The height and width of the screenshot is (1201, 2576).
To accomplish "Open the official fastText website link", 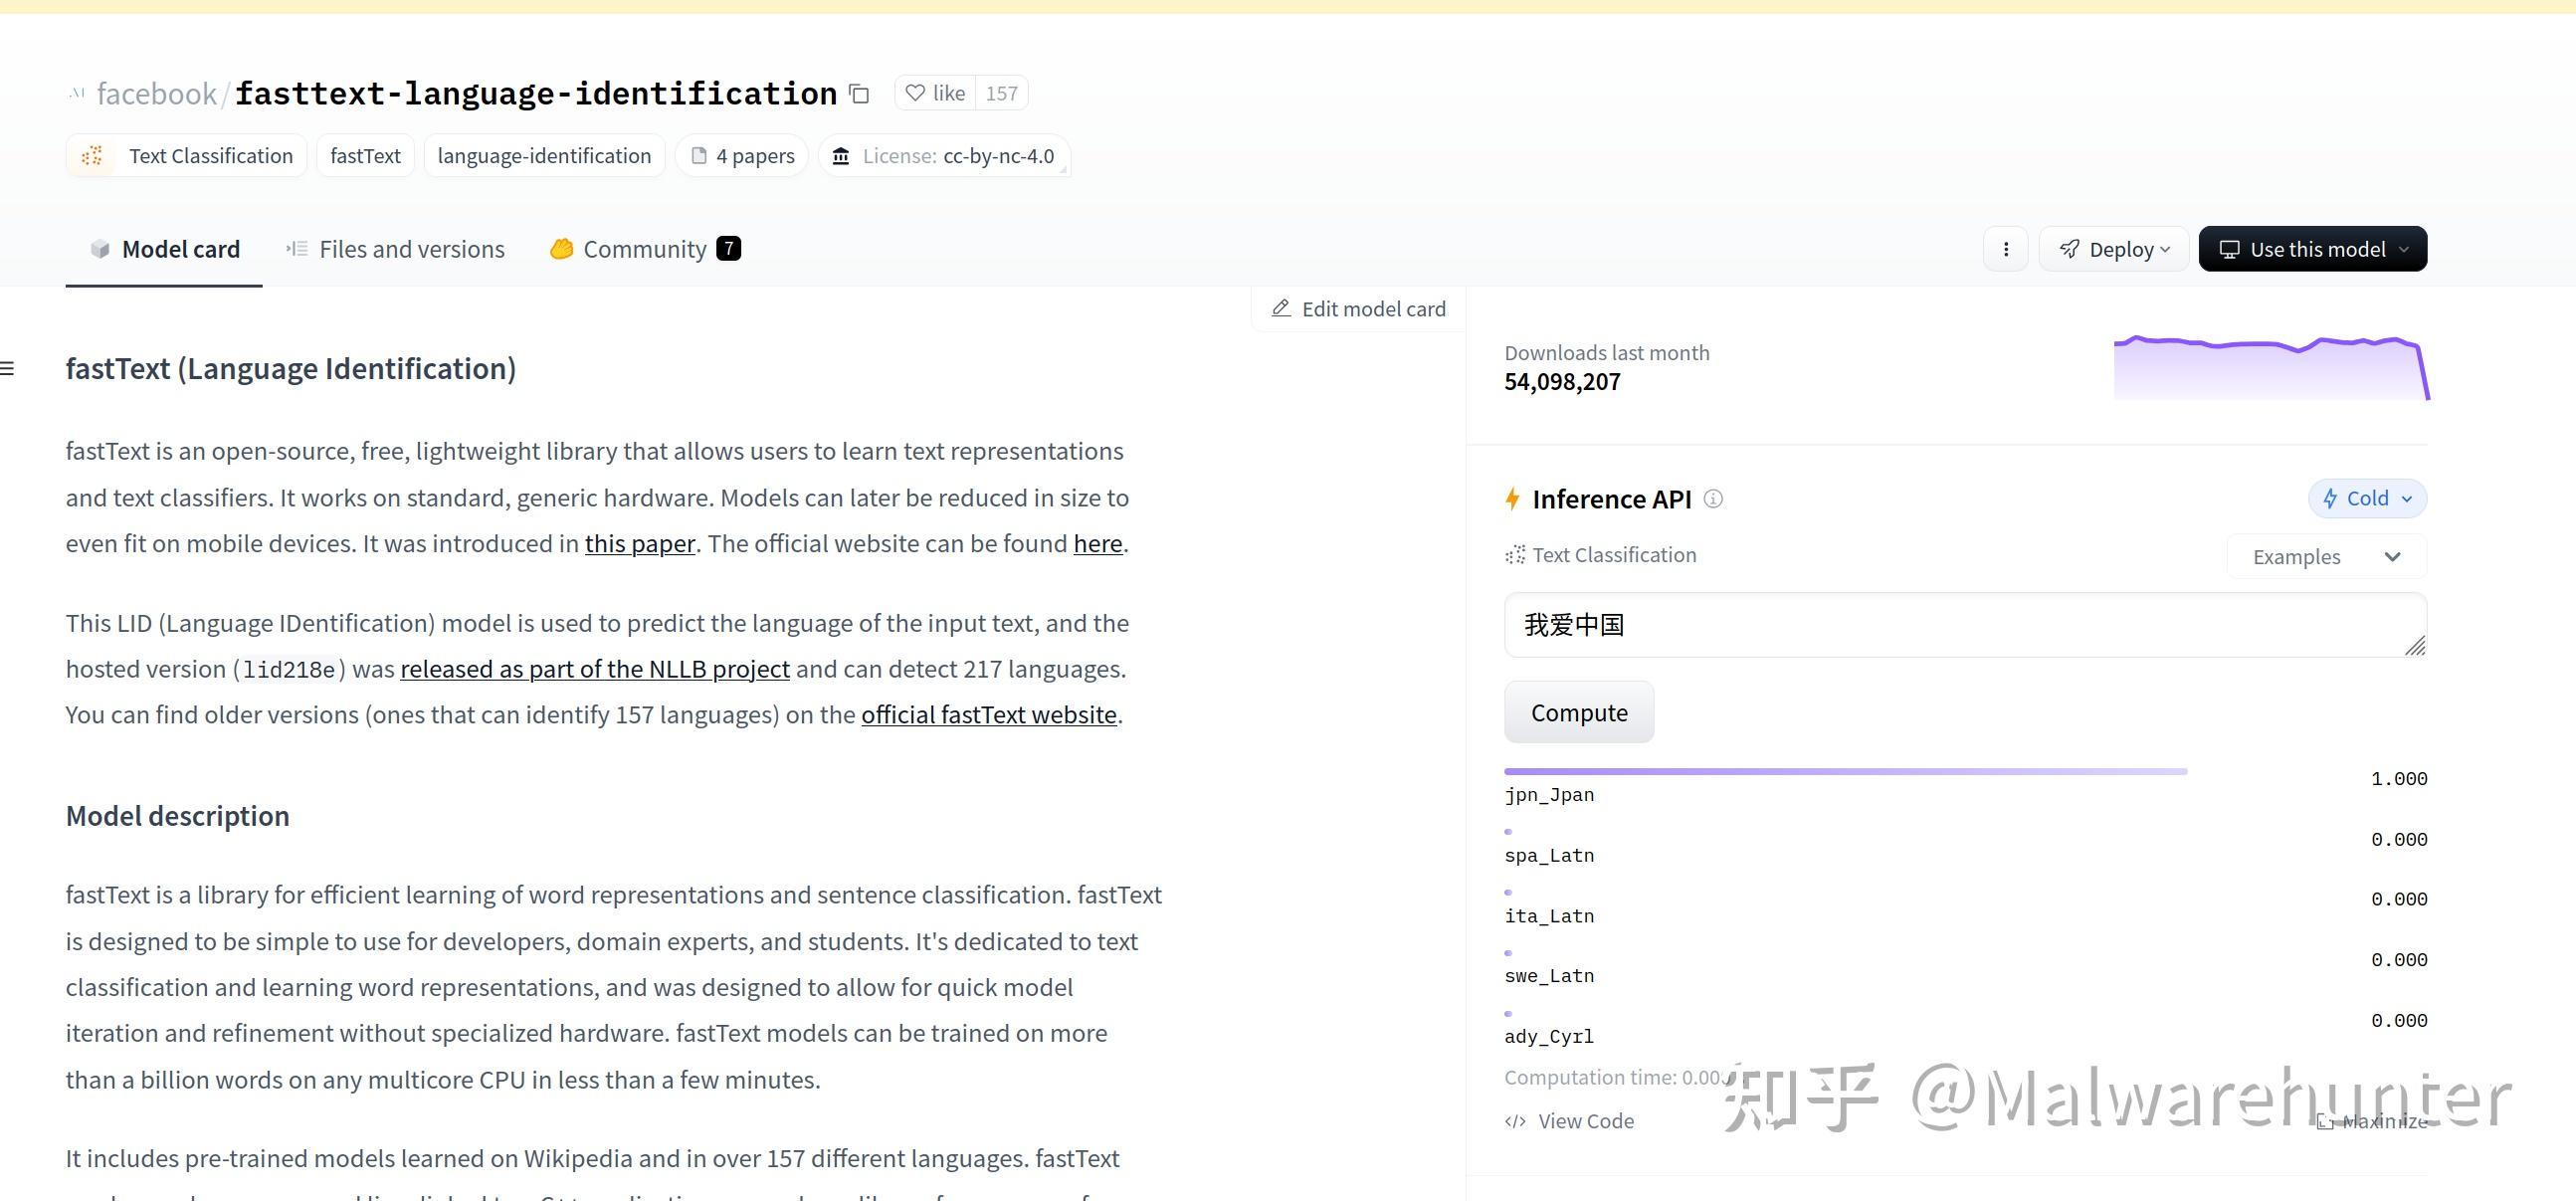I will pos(988,714).
